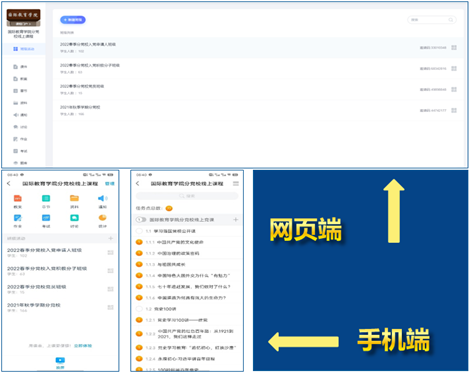
Task: Open chapter 1.2.3 in the course outline
Action: [x=187, y=348]
